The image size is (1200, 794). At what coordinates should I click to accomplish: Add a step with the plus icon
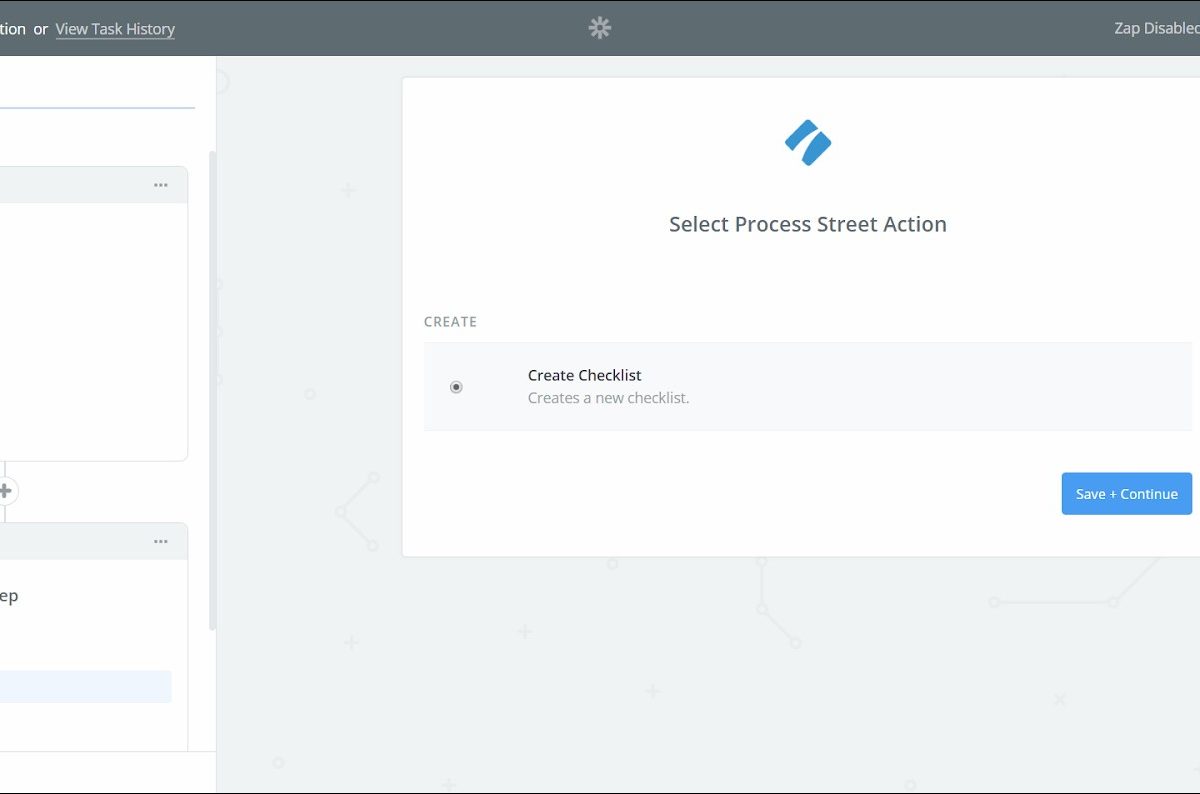[5, 491]
